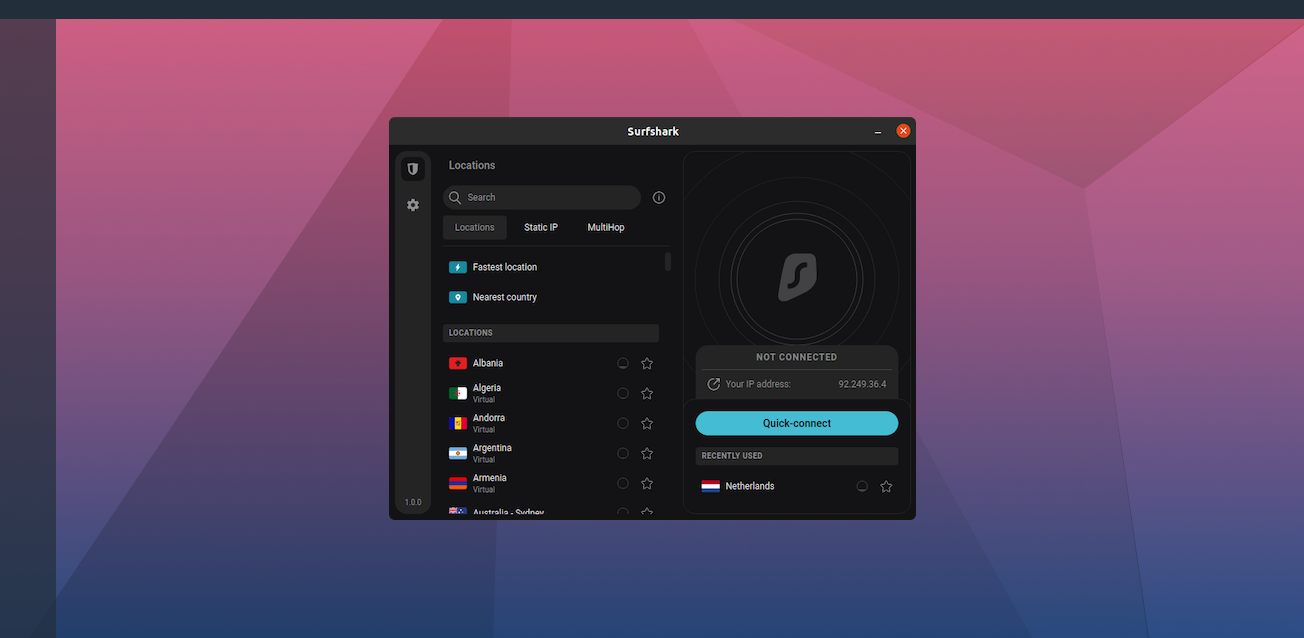Open Settings via the gear icon
1304x638 pixels.
(x=412, y=205)
